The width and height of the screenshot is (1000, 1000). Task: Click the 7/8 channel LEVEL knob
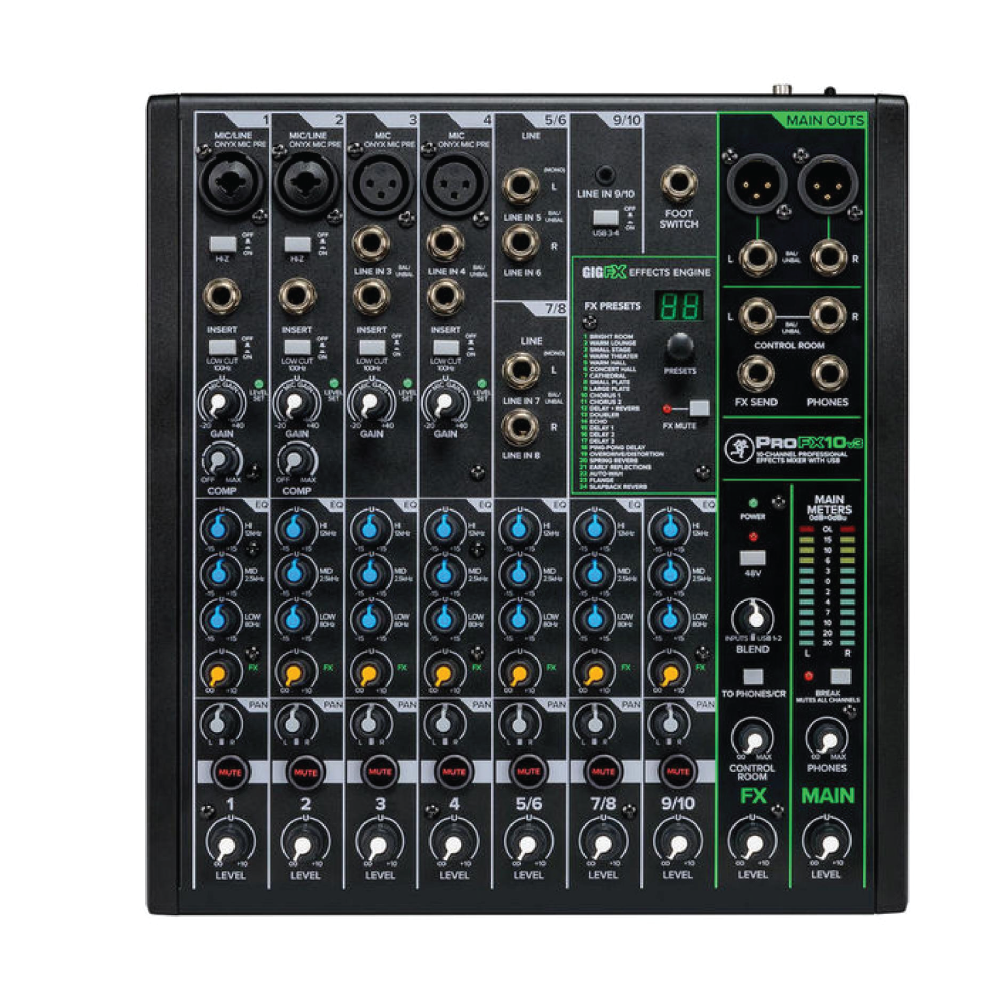coord(603,843)
